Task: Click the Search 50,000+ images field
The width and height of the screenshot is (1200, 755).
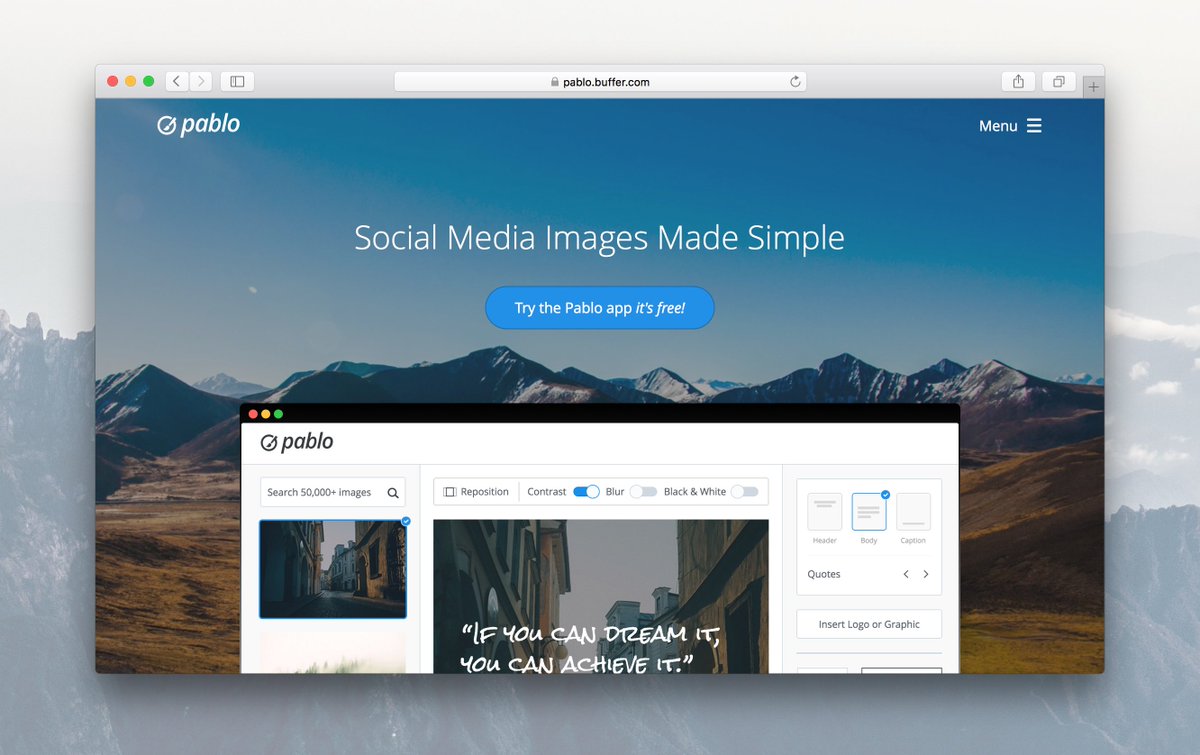Action: (x=333, y=492)
